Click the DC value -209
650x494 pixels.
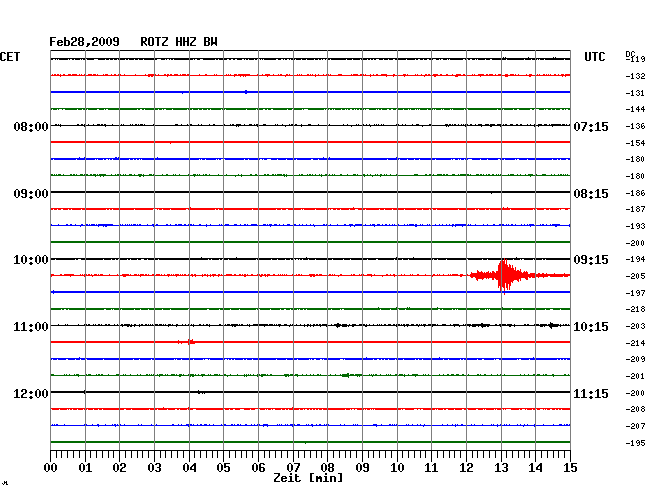pos(635,359)
